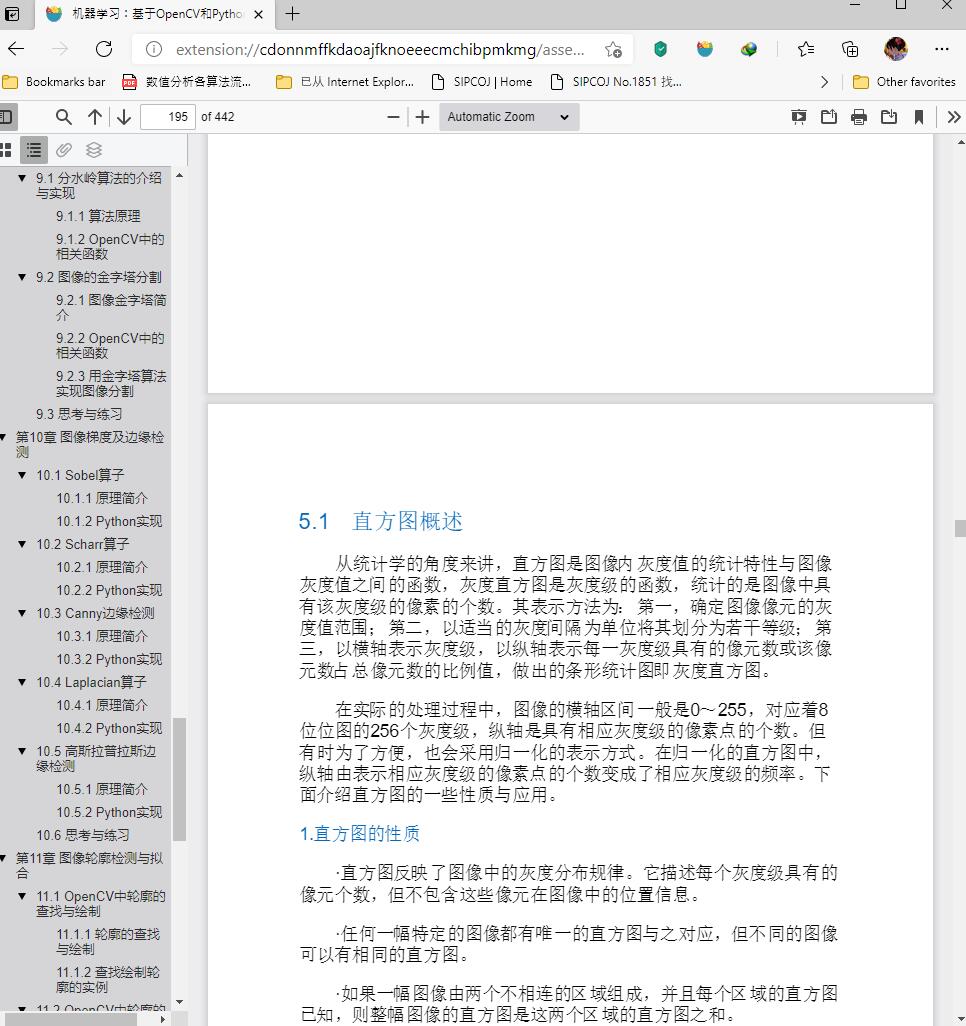
Task: Open browser Settings and more menu
Action: (942, 49)
